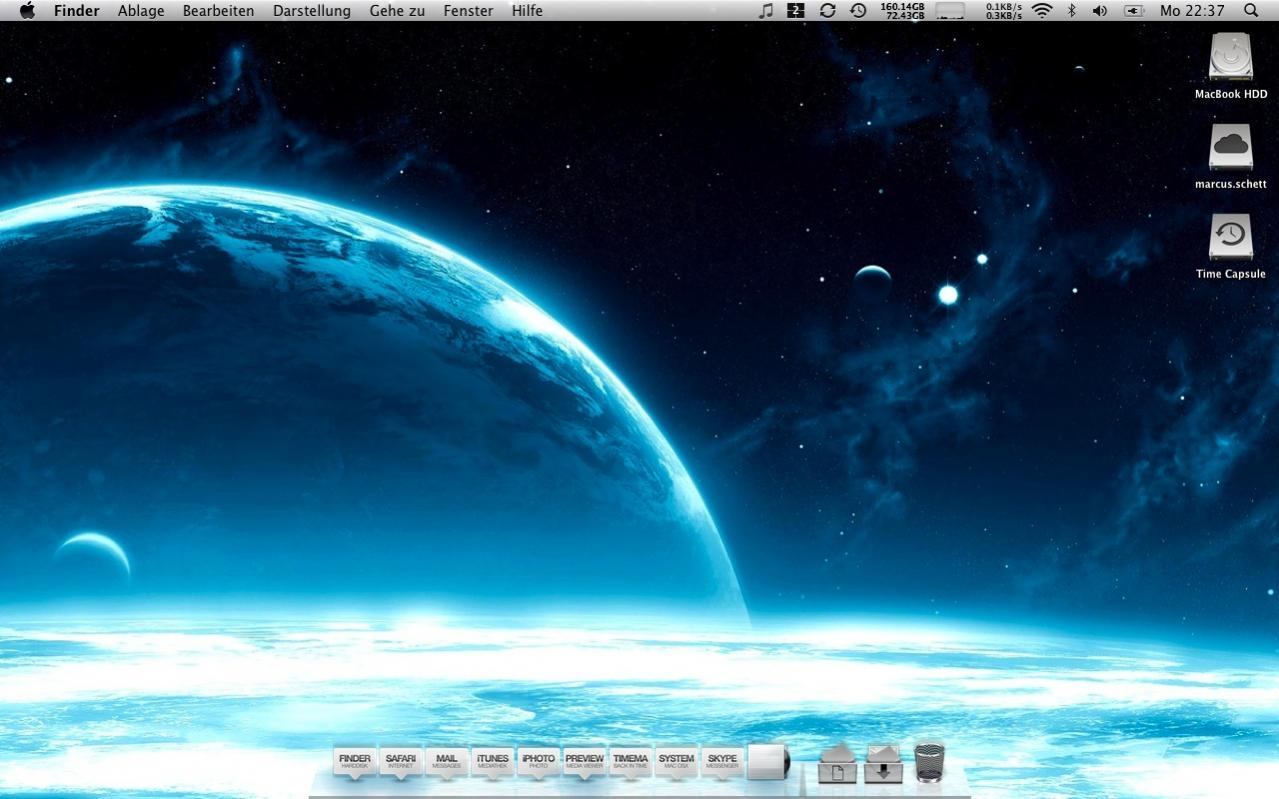
Task: Click the MacBook HDD label text
Action: pyautogui.click(x=1231, y=94)
